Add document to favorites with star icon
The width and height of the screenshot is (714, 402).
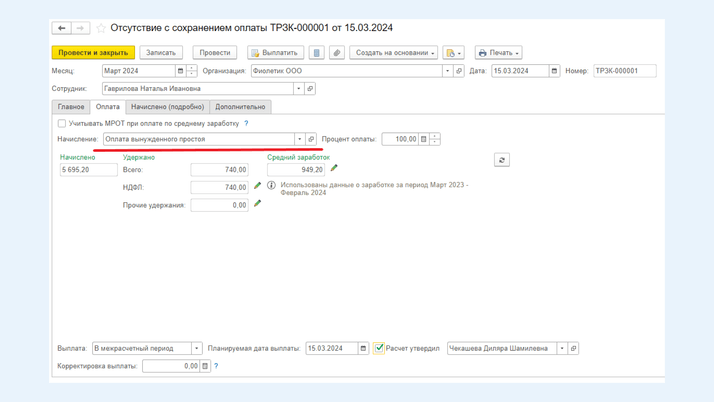tap(101, 28)
